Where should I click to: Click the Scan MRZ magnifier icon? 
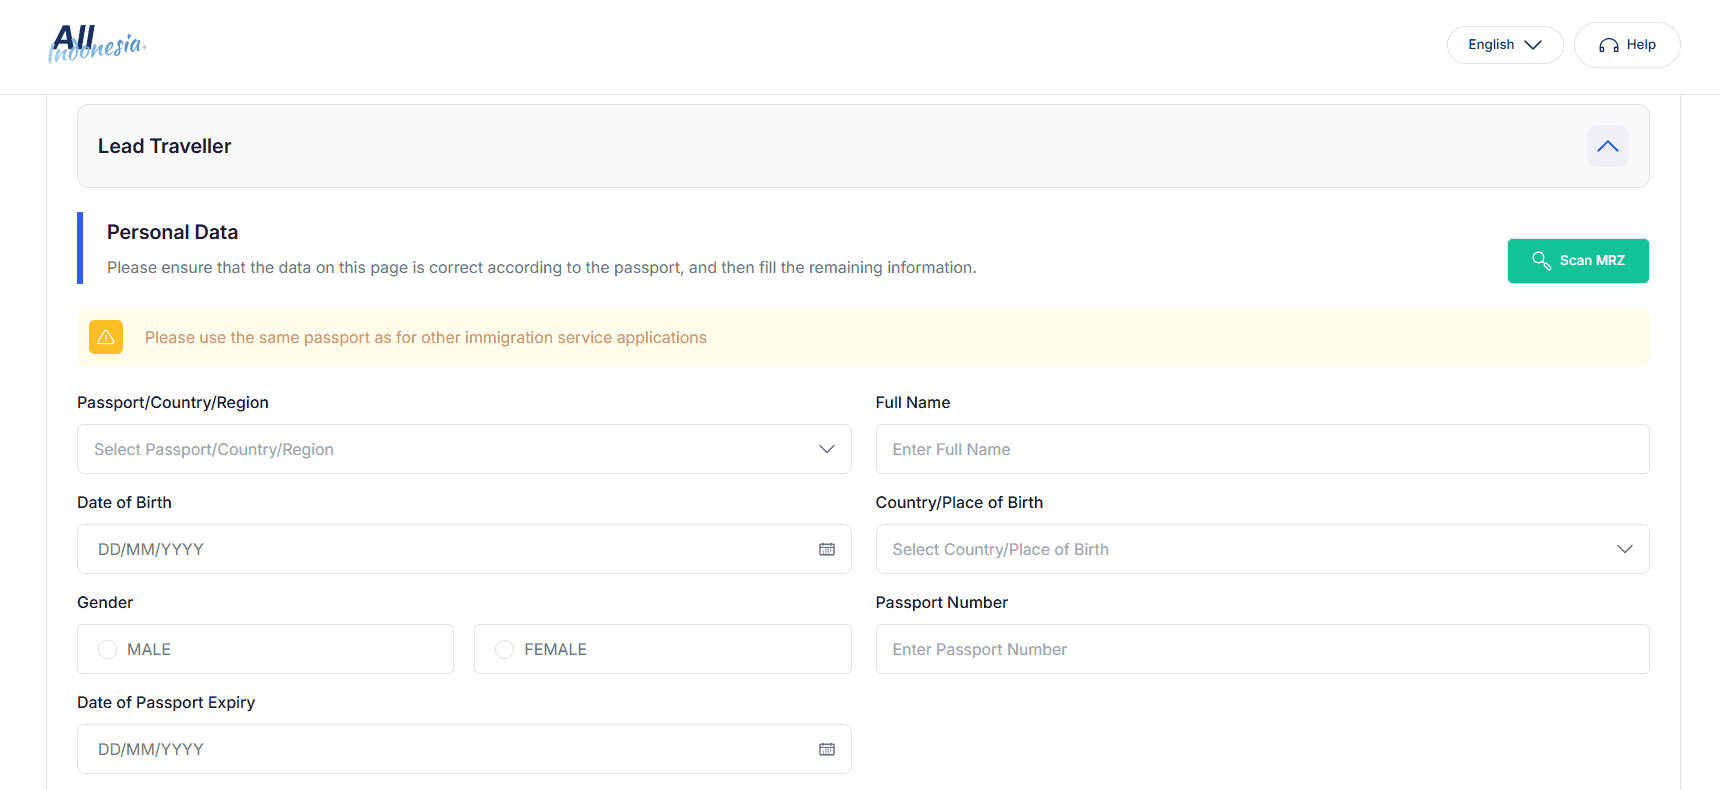[x=1541, y=261]
